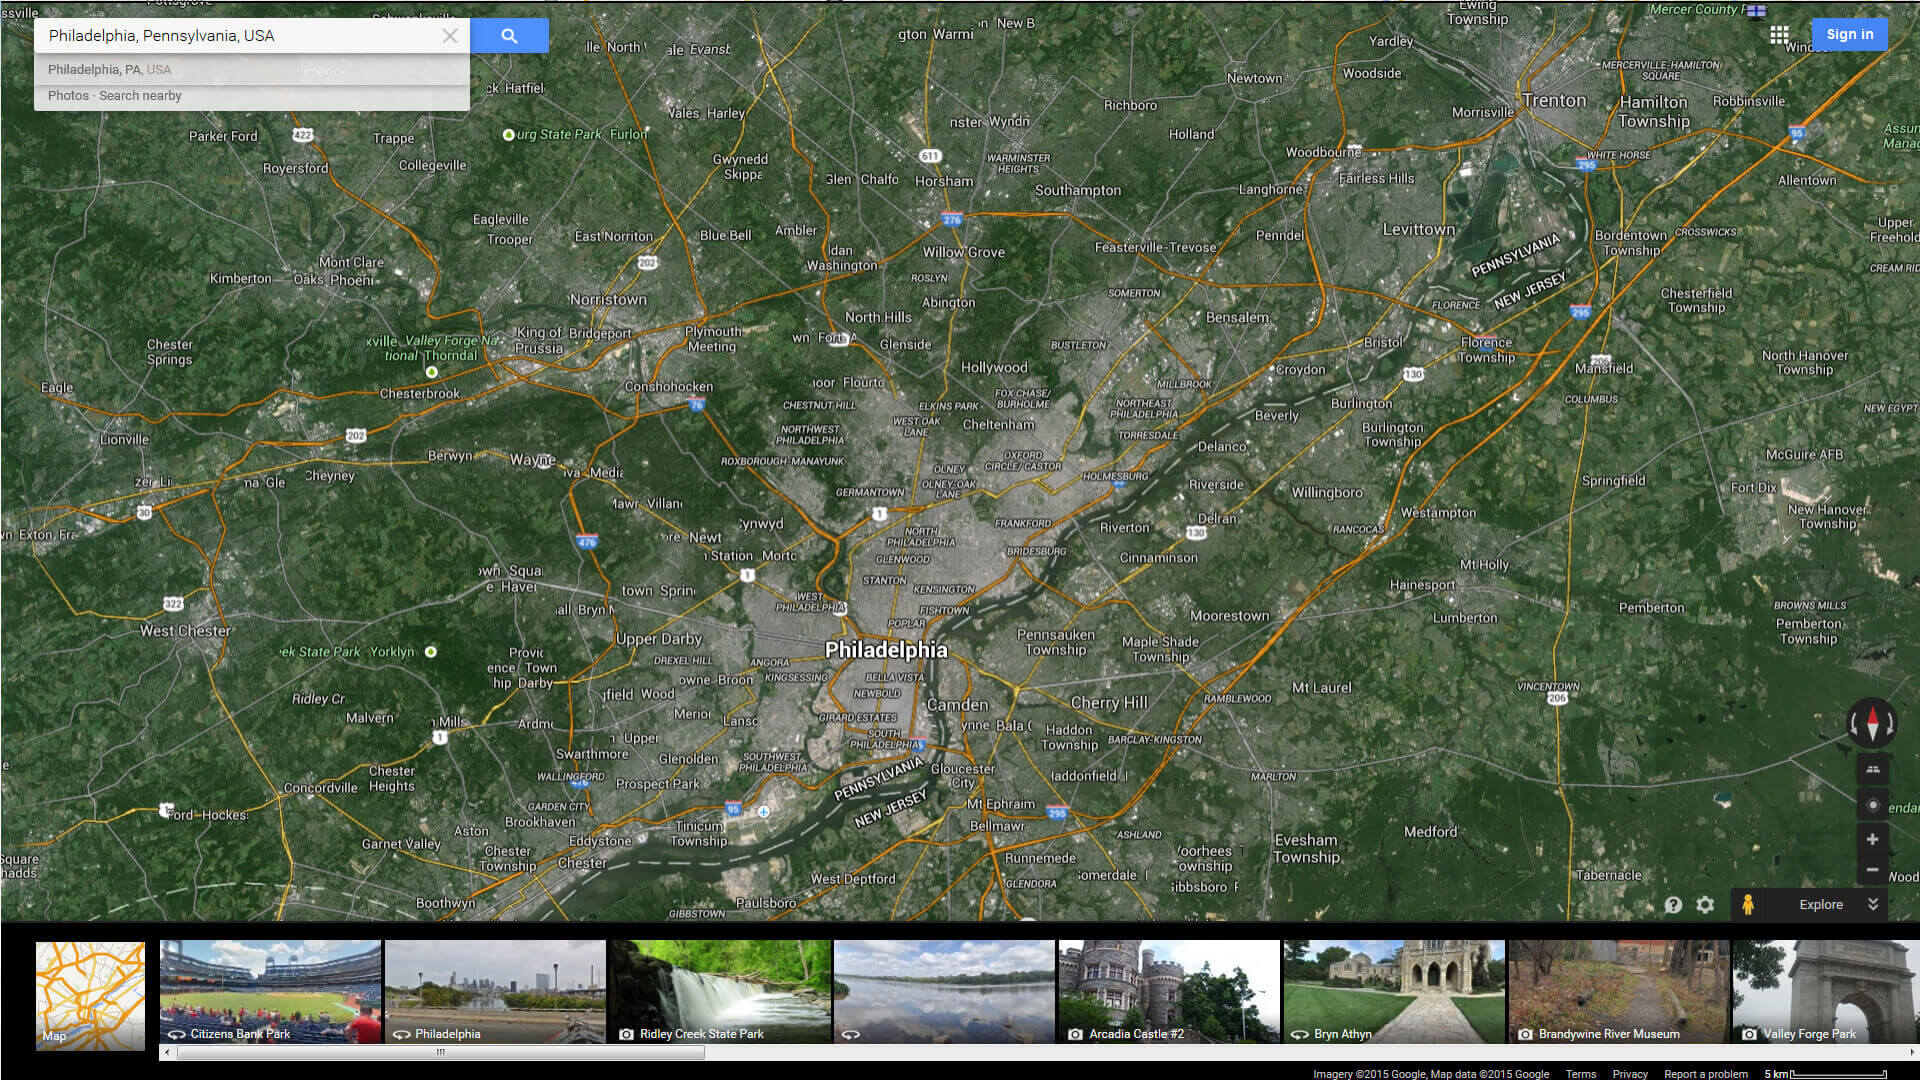1920x1080 pixels.
Task: Click the compass to reset north
Action: [1872, 722]
